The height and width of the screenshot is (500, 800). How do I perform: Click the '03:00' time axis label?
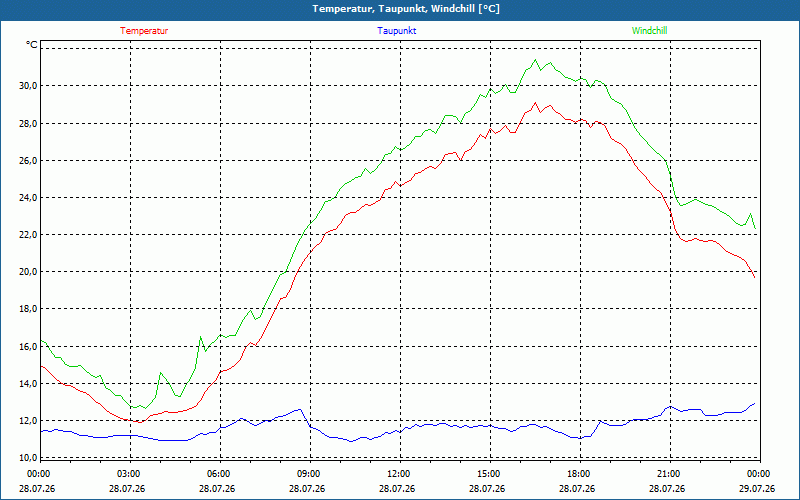click(129, 473)
